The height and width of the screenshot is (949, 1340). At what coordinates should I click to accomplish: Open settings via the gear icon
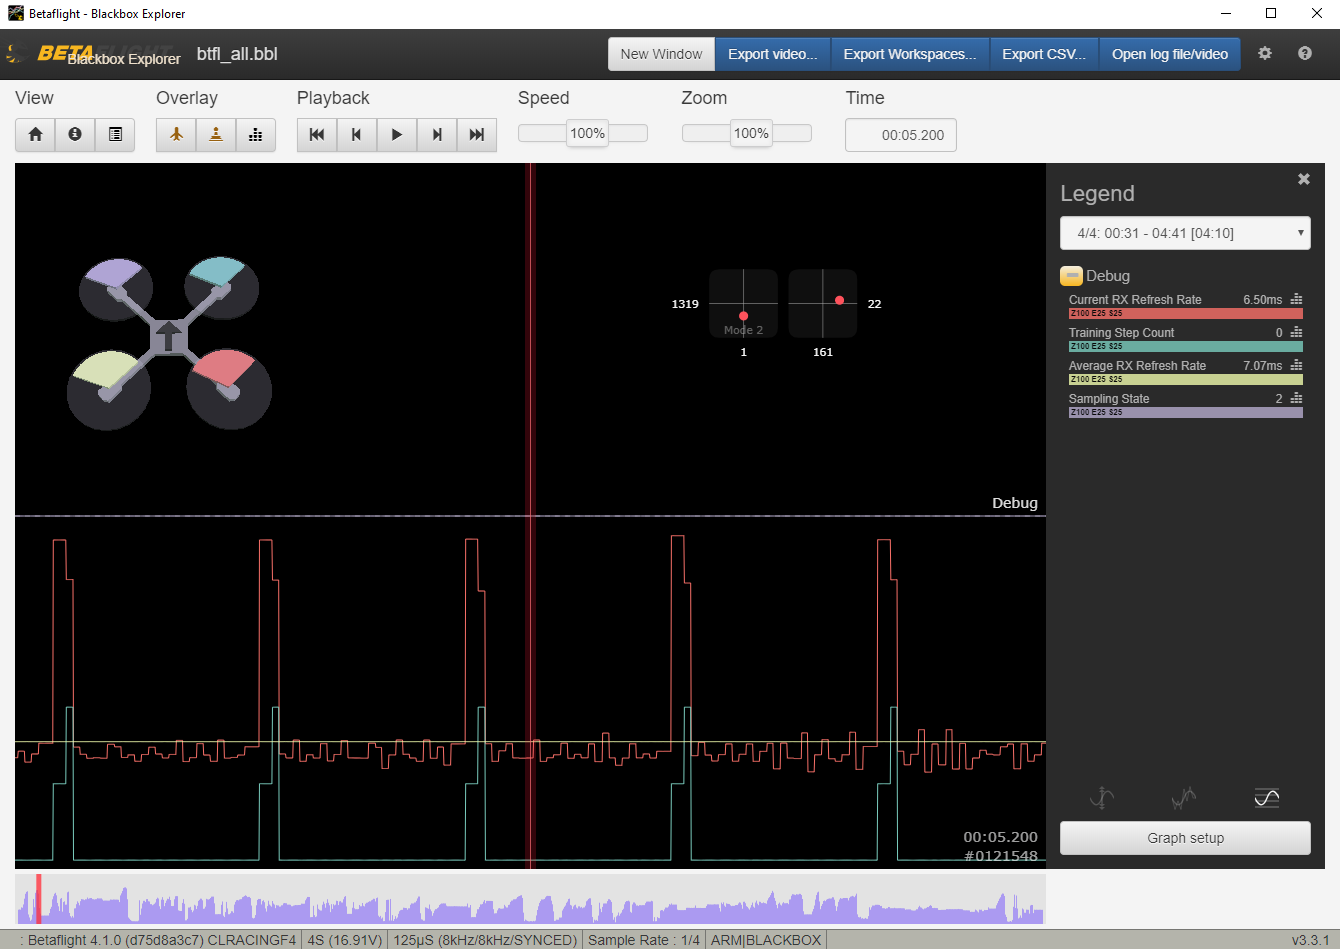pos(1265,53)
